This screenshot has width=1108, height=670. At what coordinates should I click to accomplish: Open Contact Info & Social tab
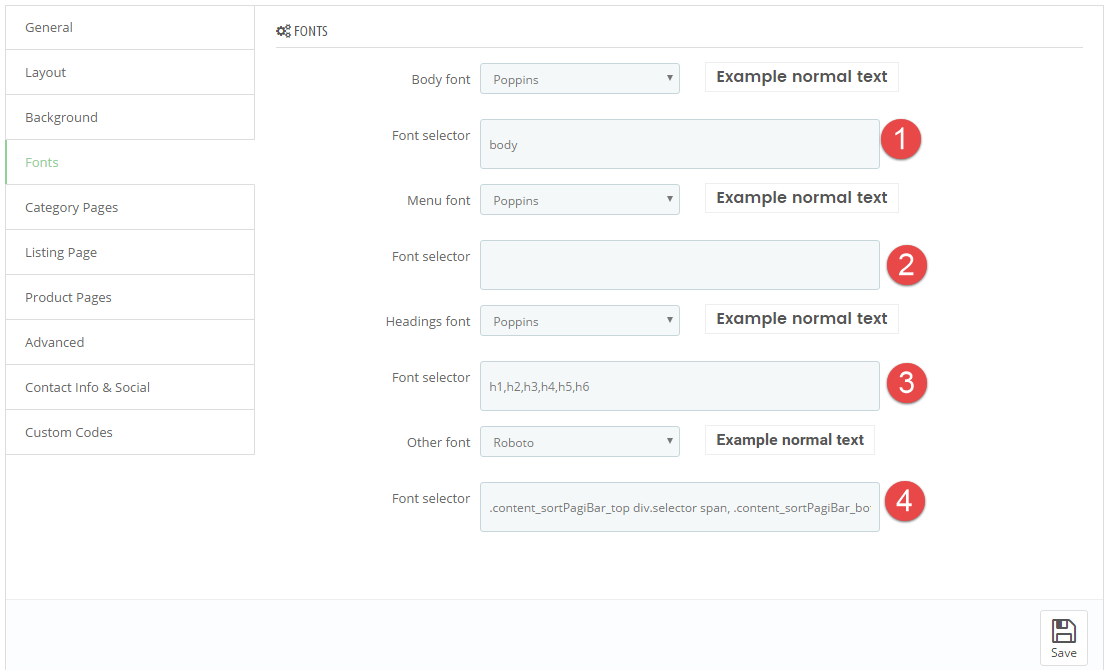coord(130,387)
